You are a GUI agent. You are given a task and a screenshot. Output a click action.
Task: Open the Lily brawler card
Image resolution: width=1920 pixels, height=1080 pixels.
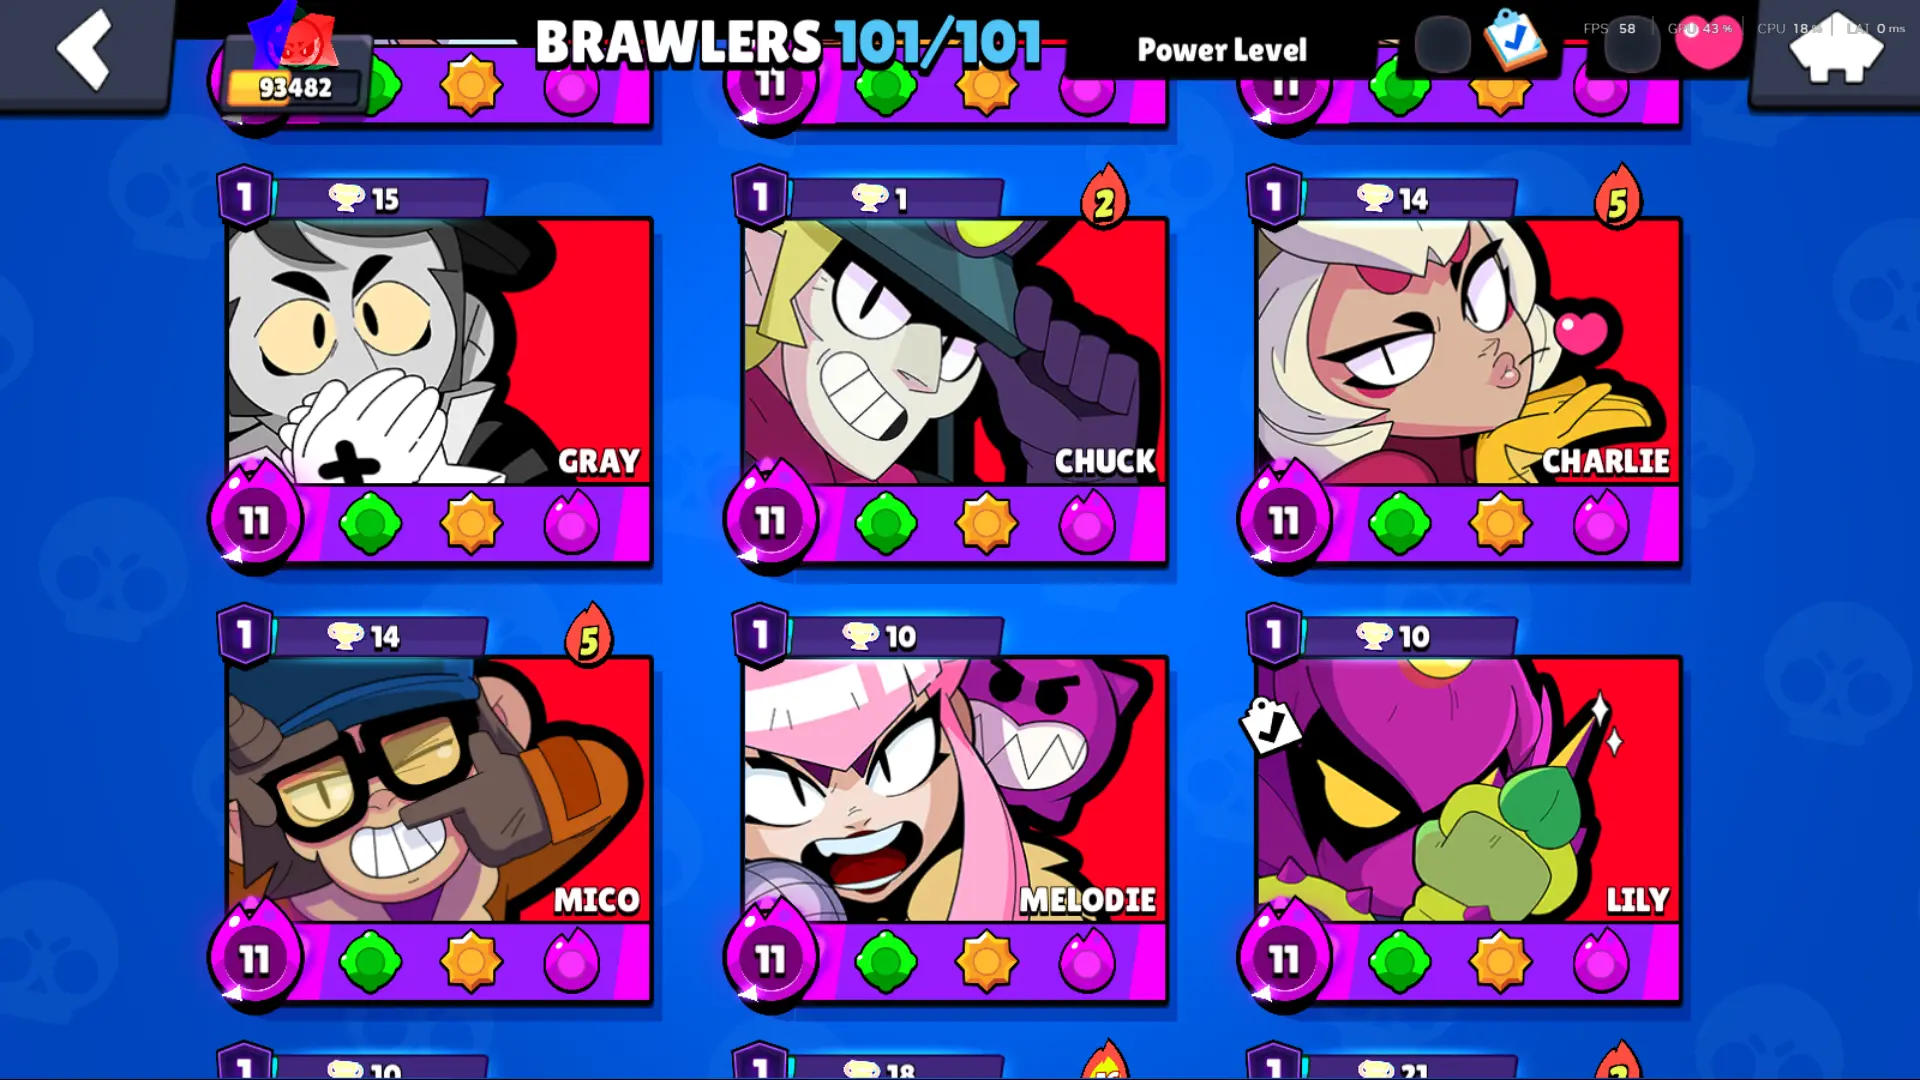click(x=1468, y=789)
